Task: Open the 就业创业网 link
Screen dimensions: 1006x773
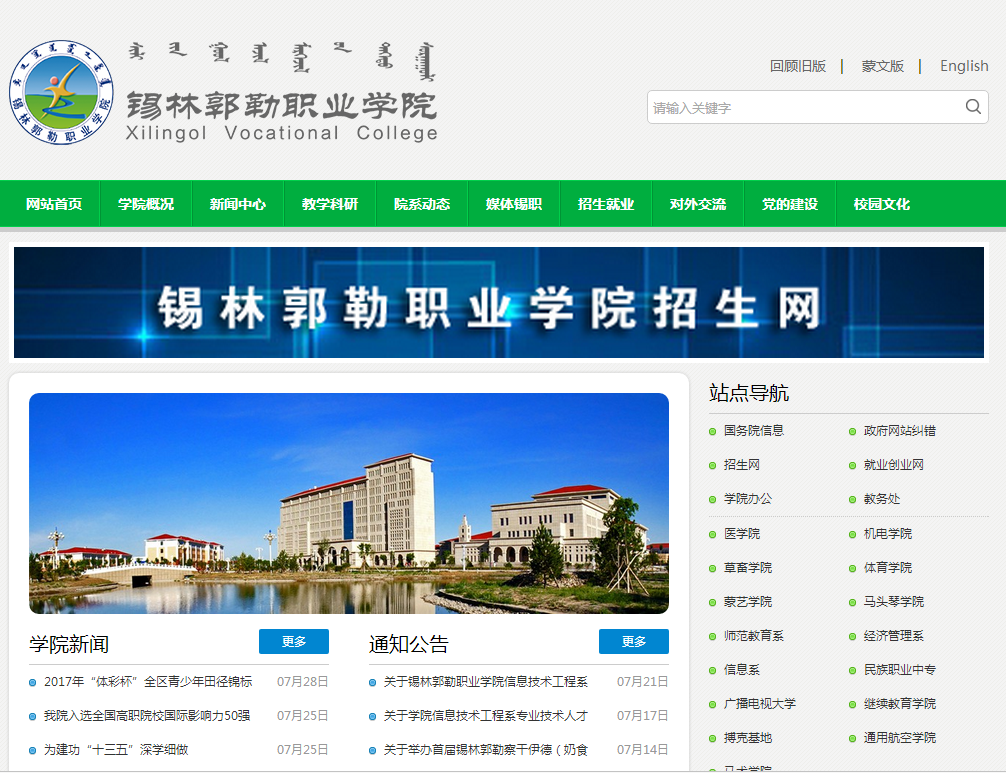Action: 894,465
